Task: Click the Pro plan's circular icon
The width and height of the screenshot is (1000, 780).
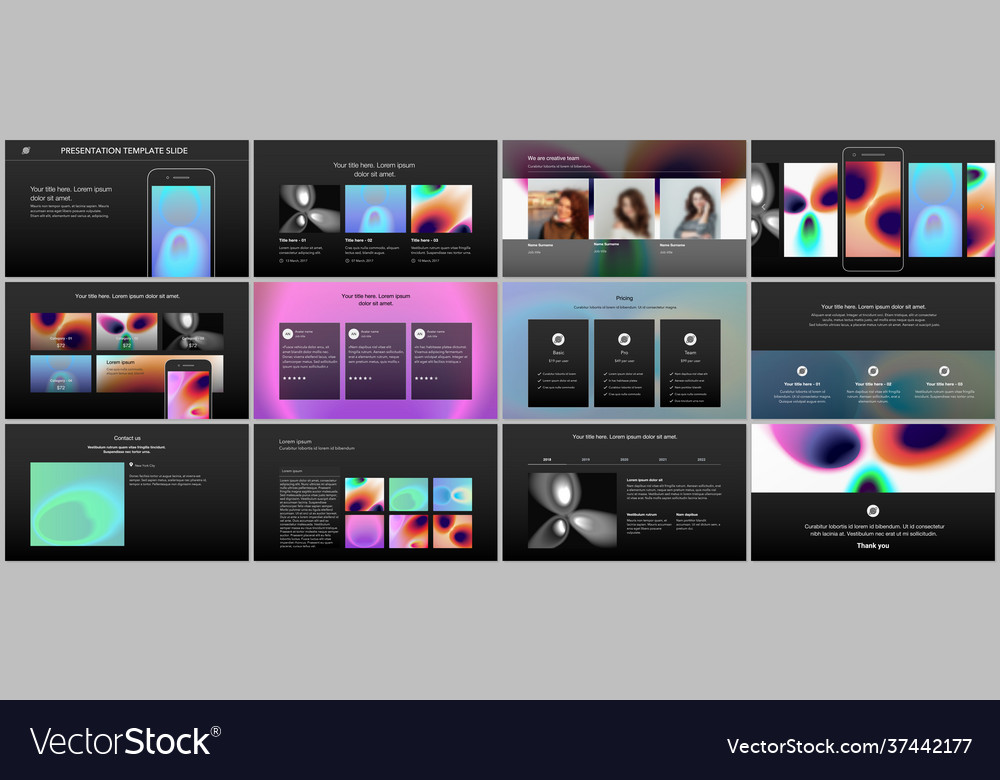Action: [x=624, y=339]
